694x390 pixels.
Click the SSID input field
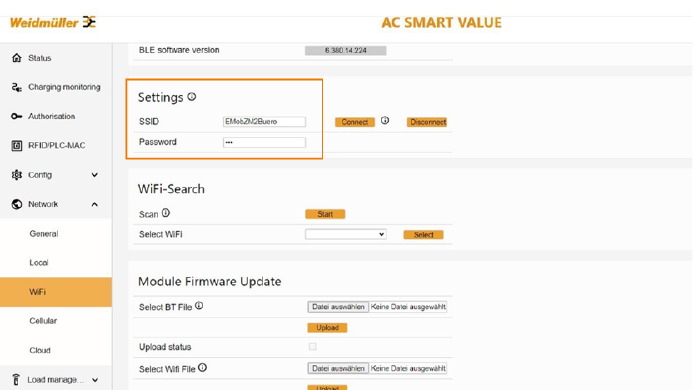coord(264,121)
